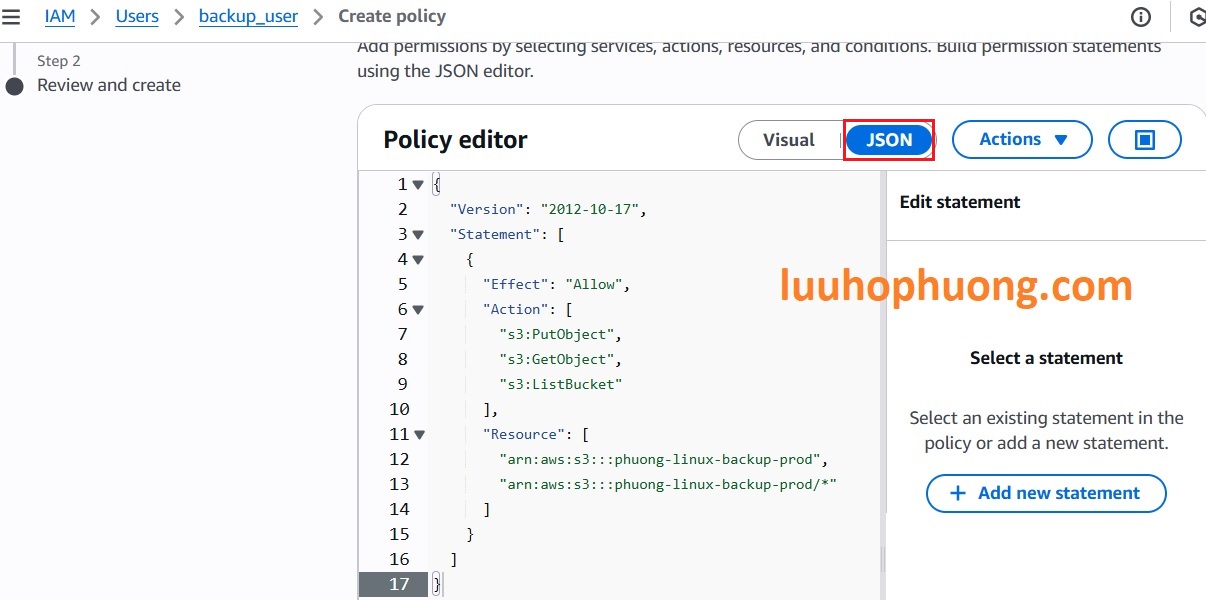The image size is (1206, 600).
Task: Collapse the Action array at line 6
Action: click(418, 310)
